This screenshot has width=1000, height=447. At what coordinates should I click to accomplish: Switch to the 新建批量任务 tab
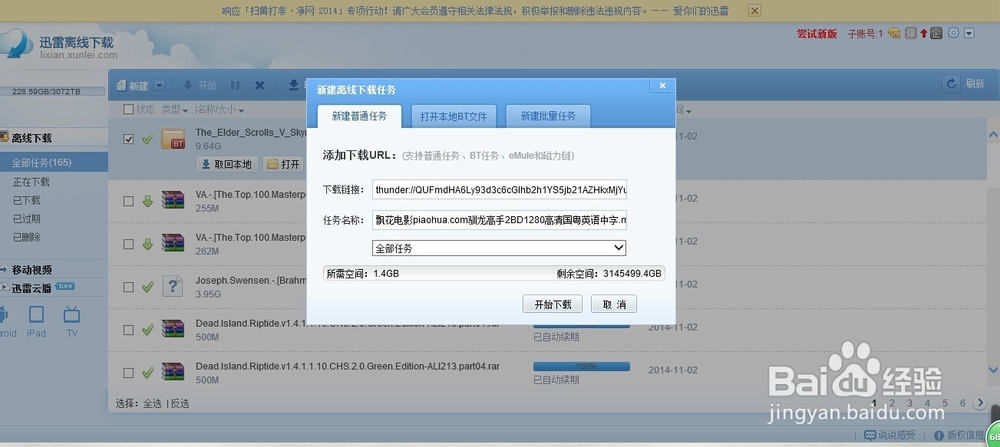(548, 117)
